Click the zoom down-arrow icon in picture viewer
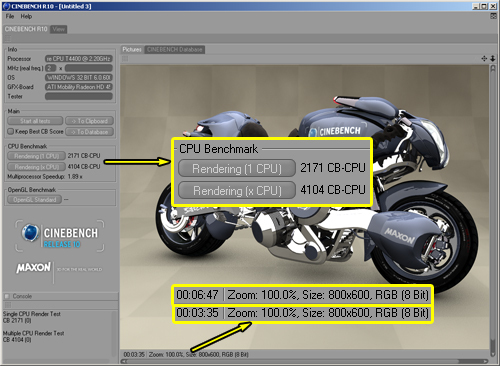The height and width of the screenshot is (366, 500). pyautogui.click(x=493, y=59)
